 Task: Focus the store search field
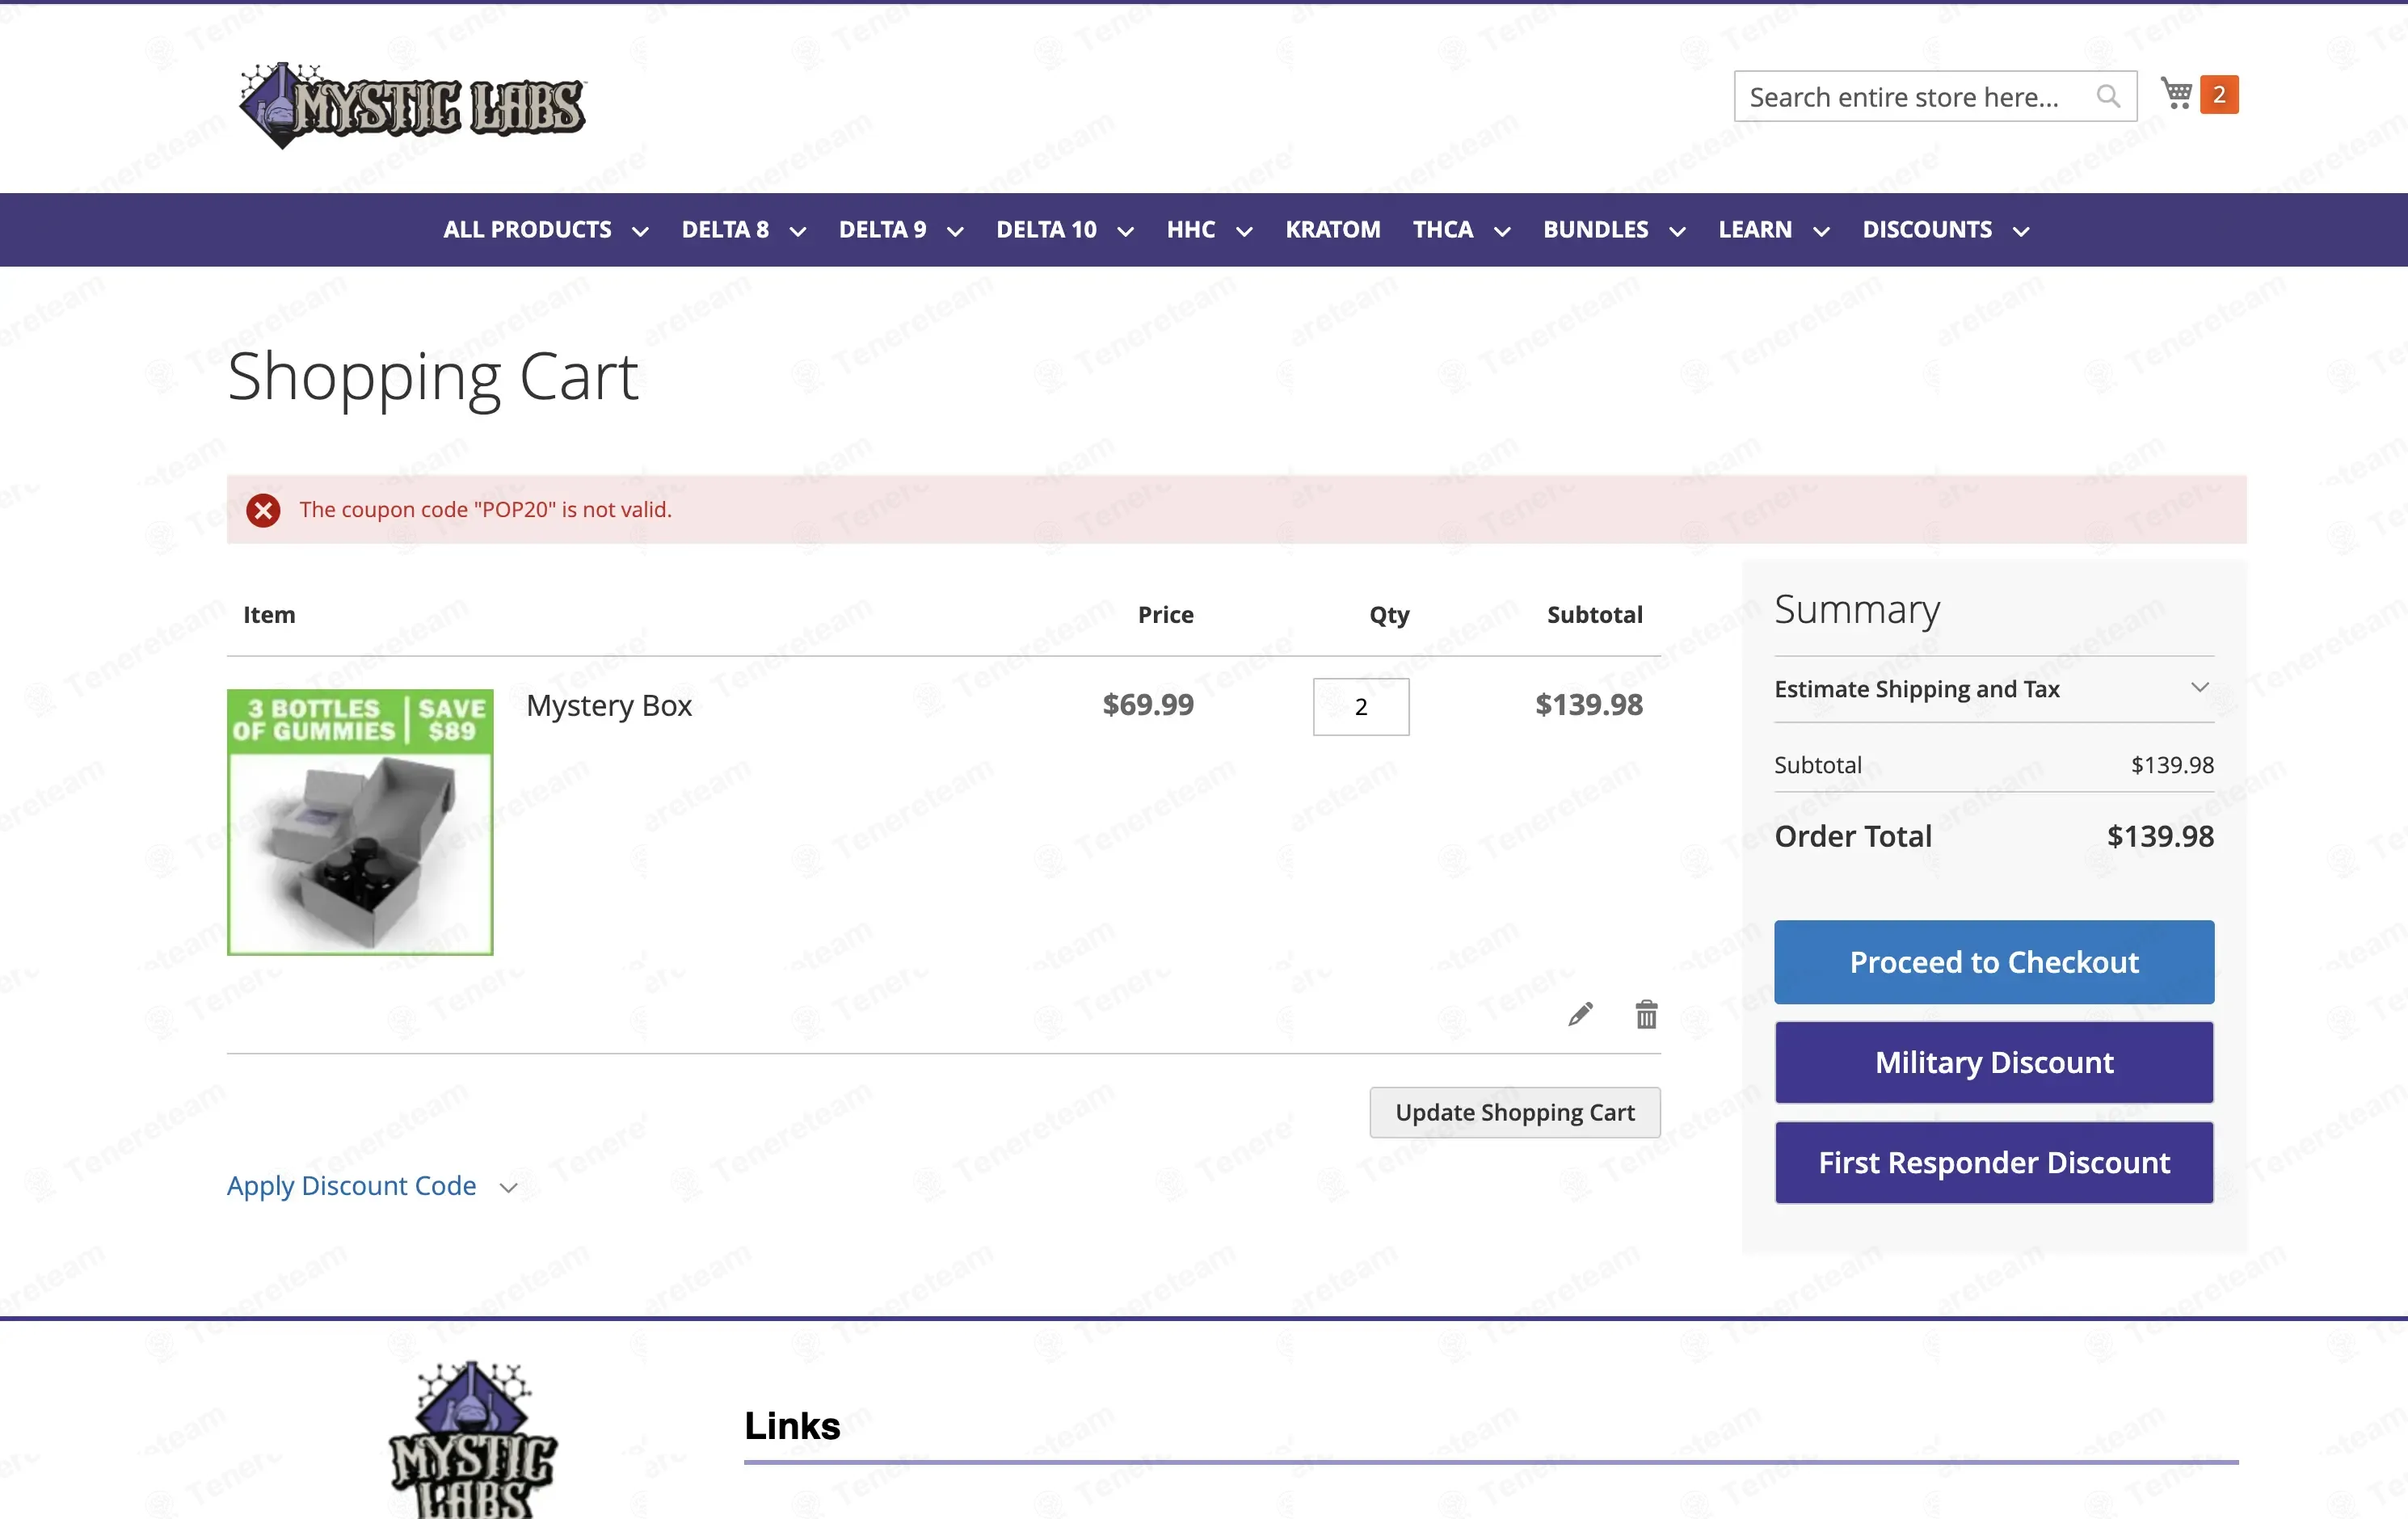click(x=1935, y=96)
